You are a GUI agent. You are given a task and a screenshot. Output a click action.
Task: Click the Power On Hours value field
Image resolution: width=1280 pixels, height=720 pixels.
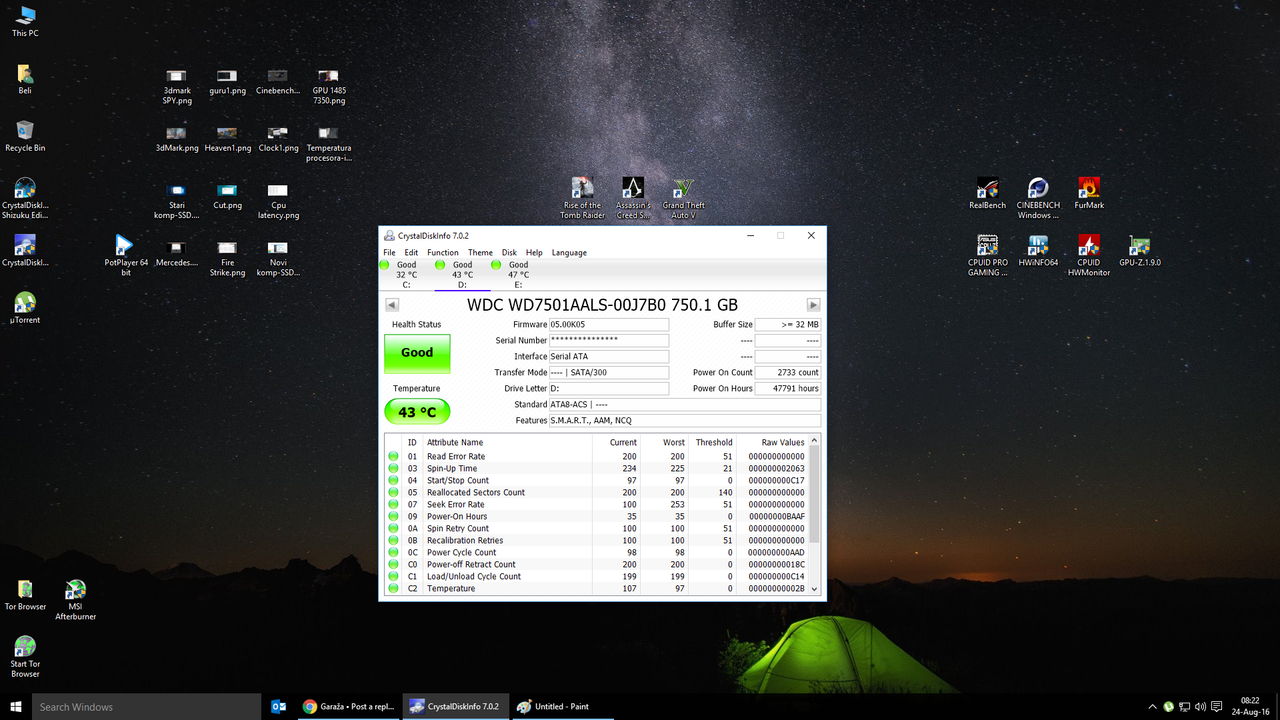(x=787, y=389)
